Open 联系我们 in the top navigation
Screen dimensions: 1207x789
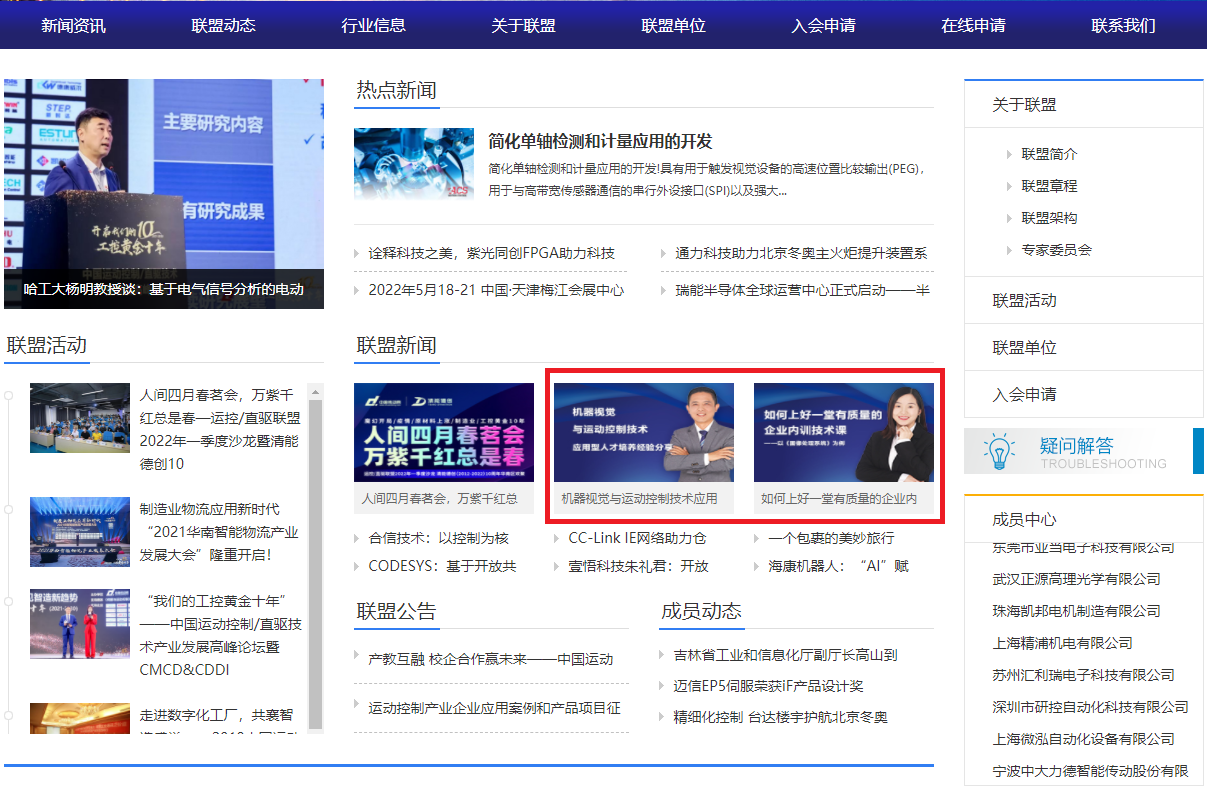(x=1123, y=25)
